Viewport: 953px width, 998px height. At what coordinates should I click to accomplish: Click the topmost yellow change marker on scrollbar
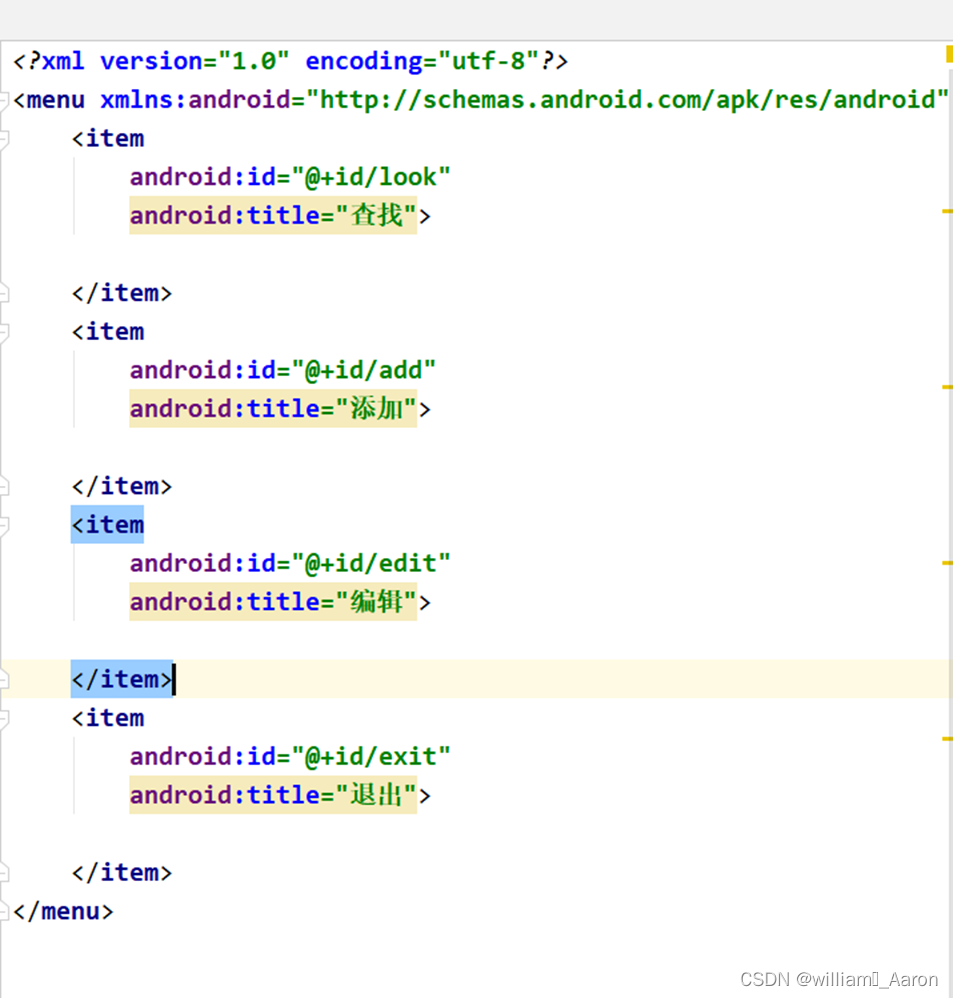point(948,55)
